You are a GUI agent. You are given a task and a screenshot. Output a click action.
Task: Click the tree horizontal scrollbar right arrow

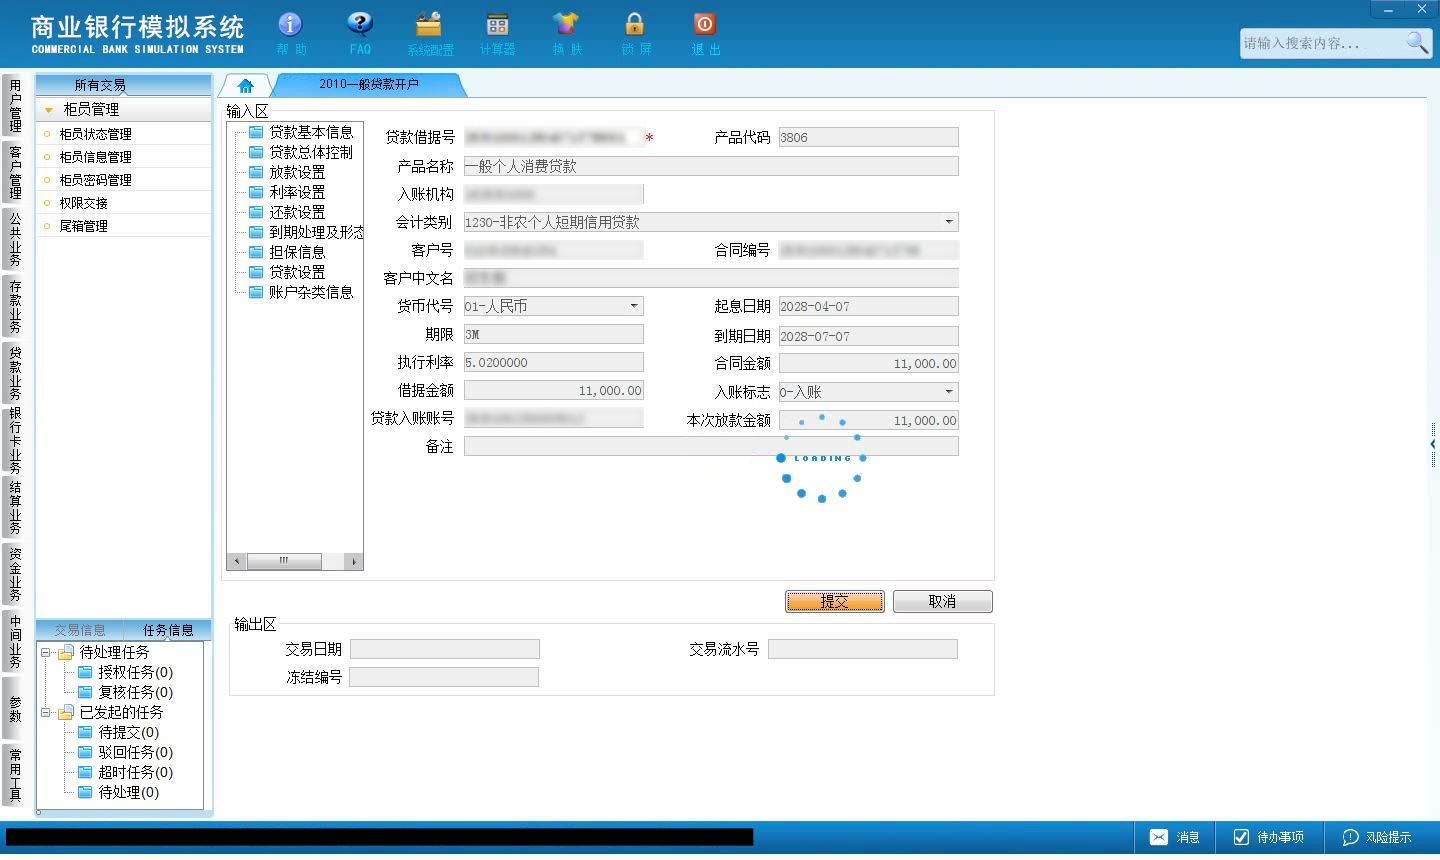coord(354,562)
